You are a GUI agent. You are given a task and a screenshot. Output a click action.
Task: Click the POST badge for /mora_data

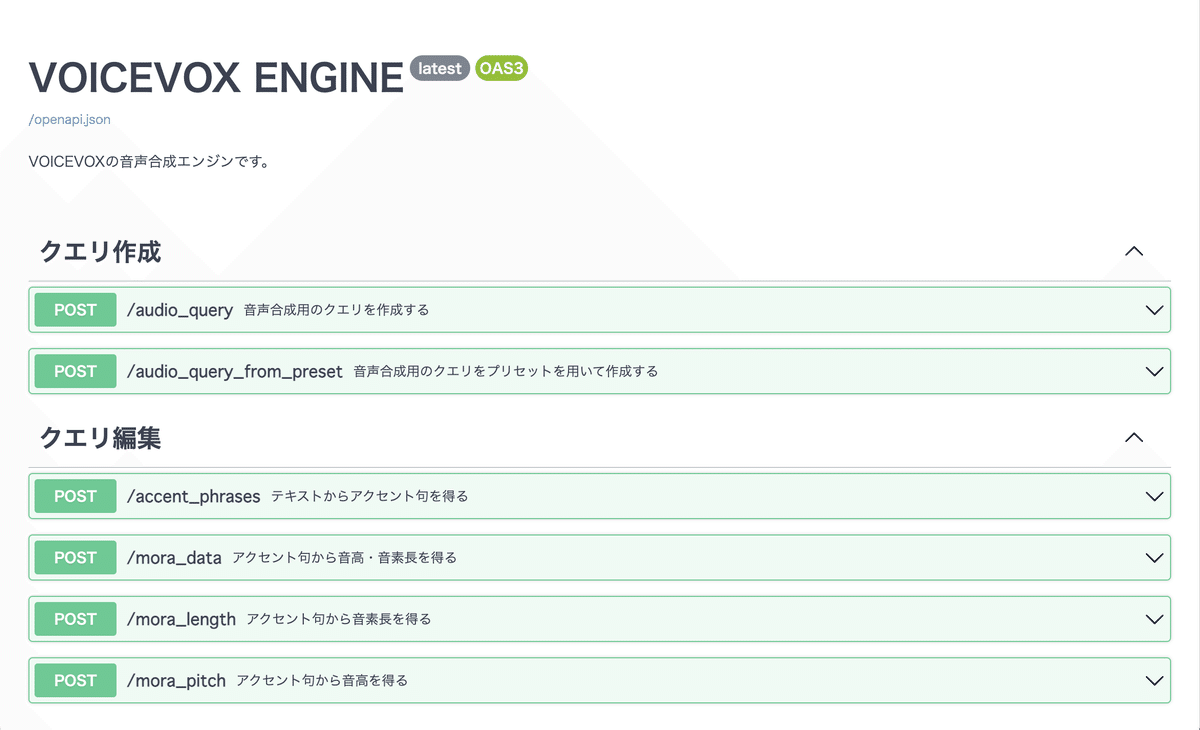(x=75, y=557)
